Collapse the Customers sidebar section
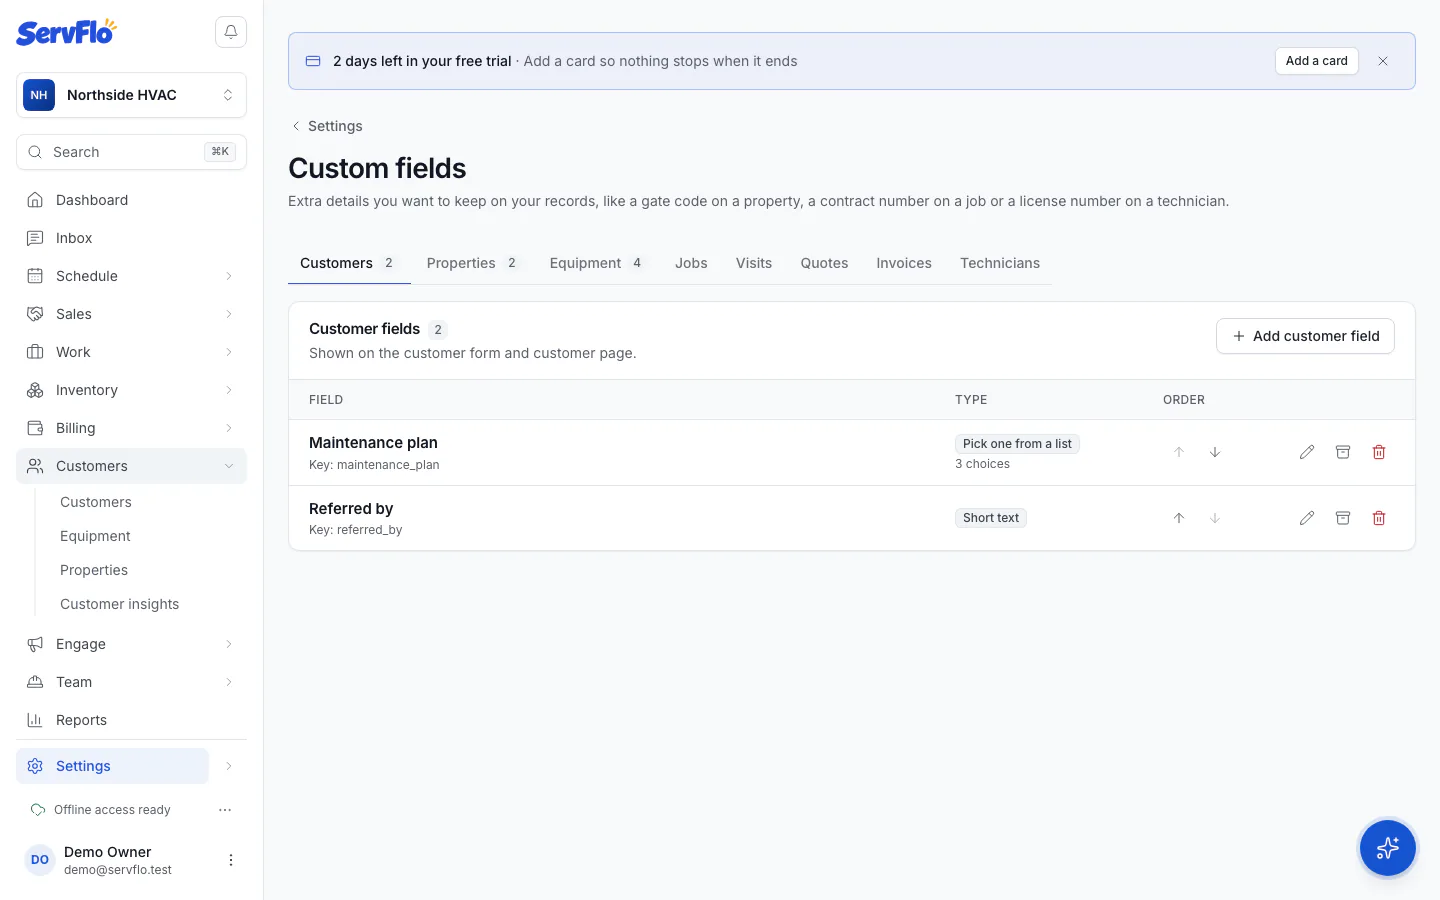This screenshot has height=900, width=1440. pyautogui.click(x=131, y=466)
